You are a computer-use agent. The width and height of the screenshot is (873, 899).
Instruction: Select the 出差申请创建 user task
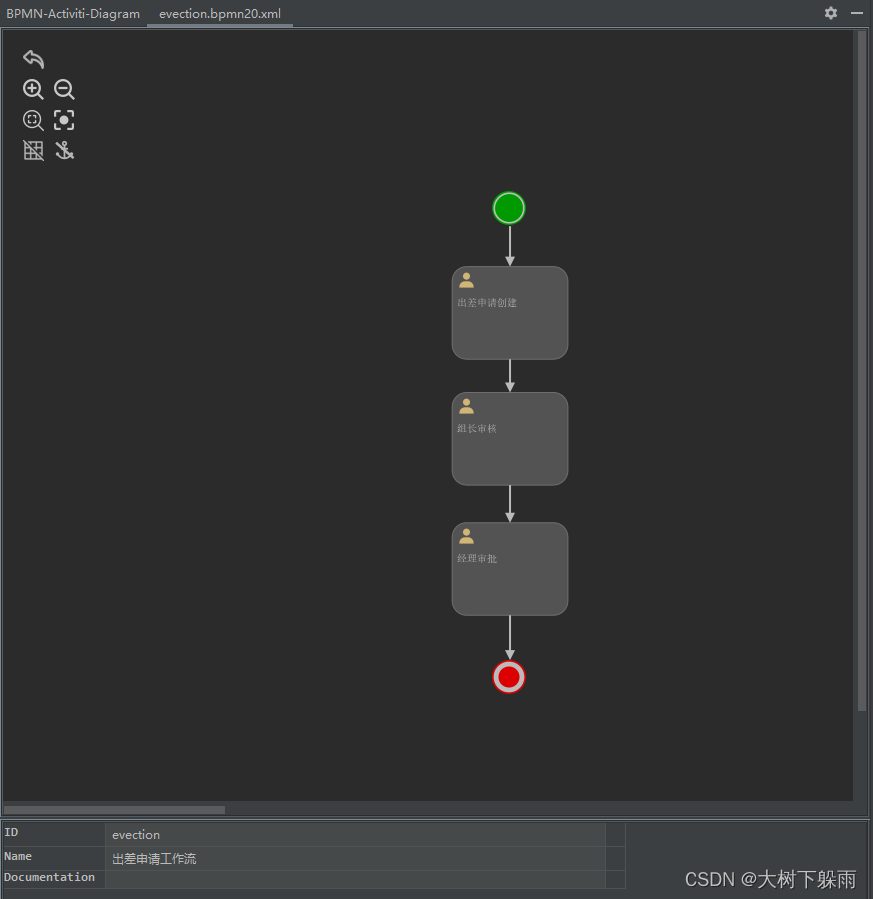[510, 313]
